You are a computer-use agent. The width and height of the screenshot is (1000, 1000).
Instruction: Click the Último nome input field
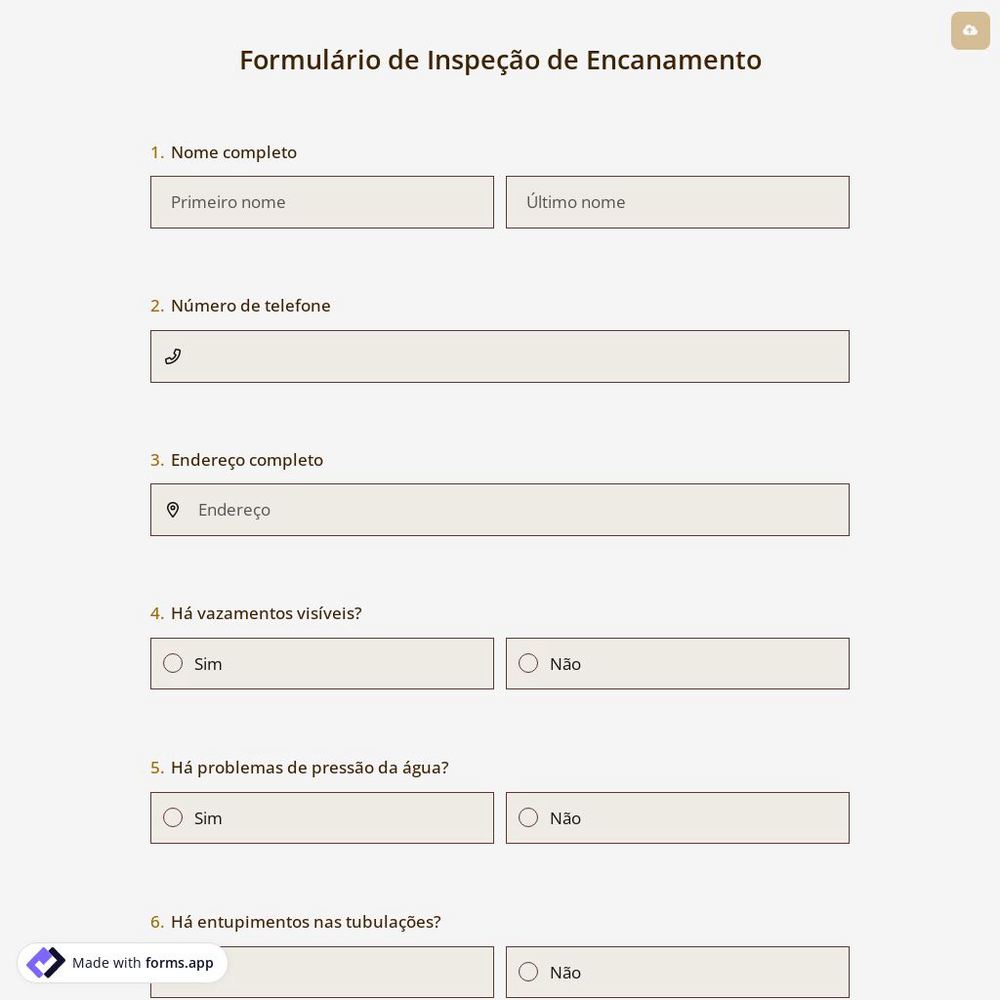[678, 202]
